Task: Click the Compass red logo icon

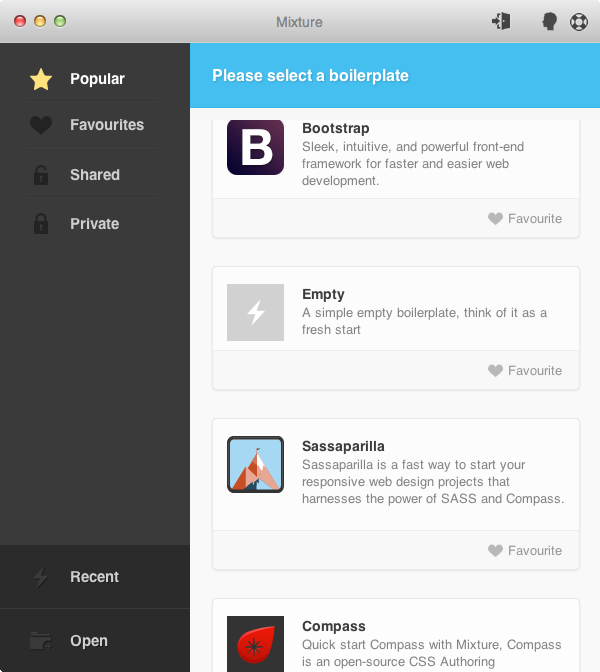Action: 255,643
